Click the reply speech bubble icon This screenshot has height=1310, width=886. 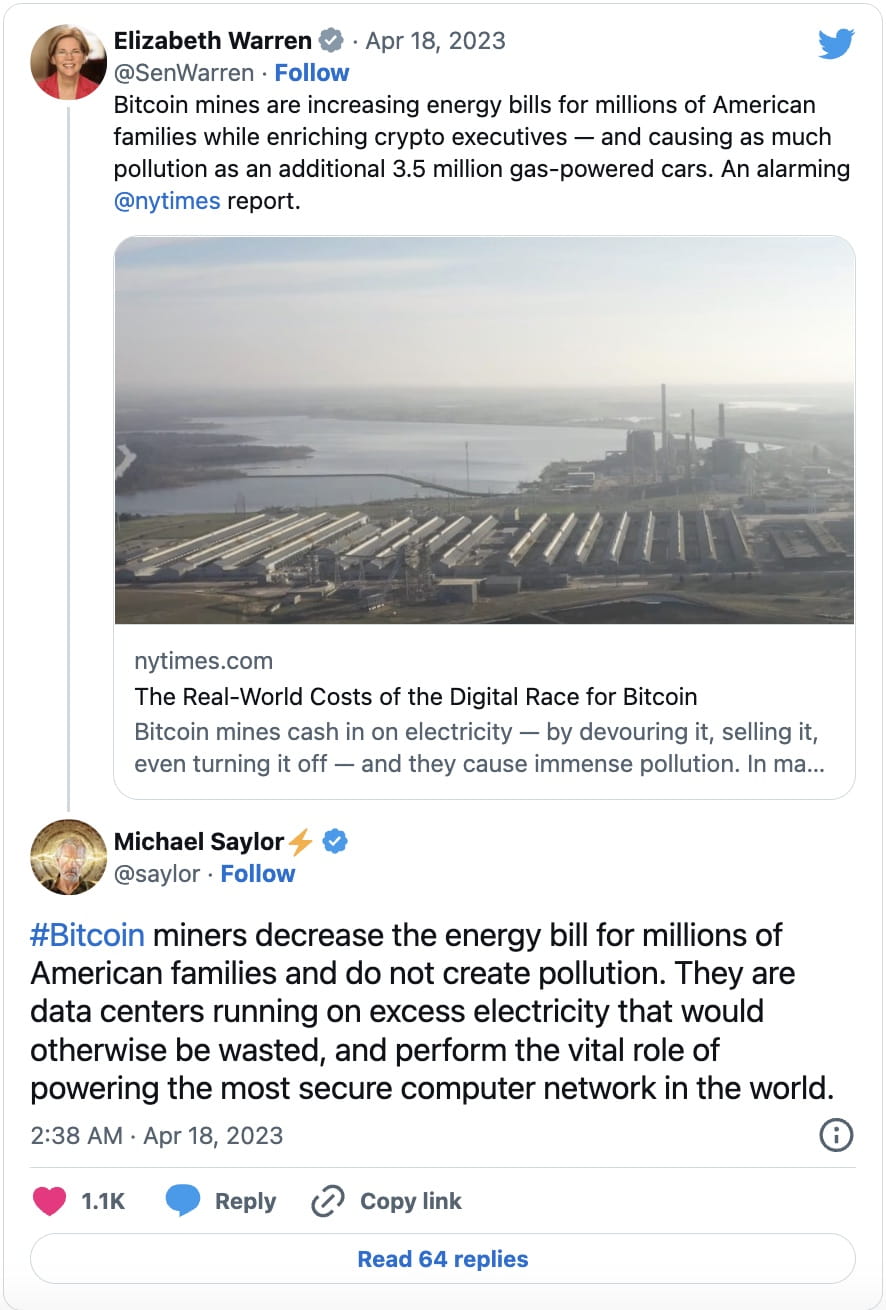tap(182, 1201)
